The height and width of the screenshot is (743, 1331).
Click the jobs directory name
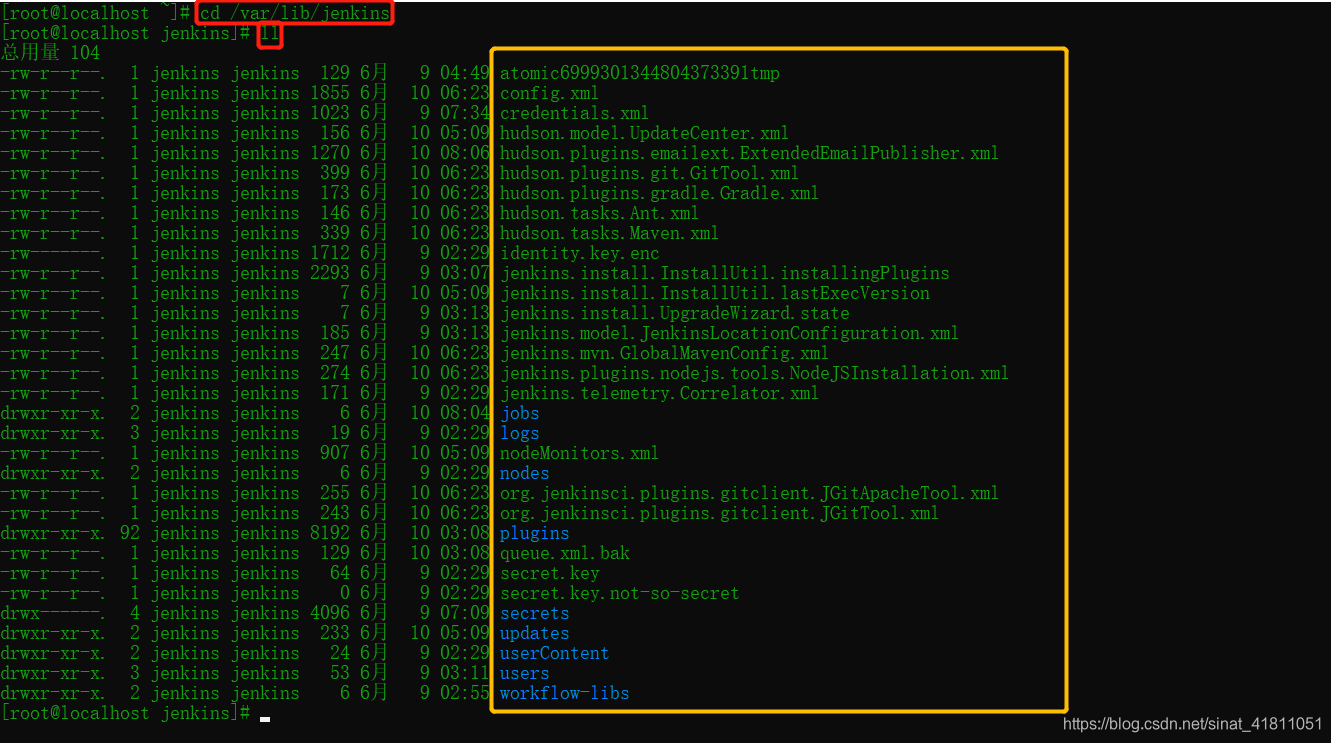coord(520,413)
